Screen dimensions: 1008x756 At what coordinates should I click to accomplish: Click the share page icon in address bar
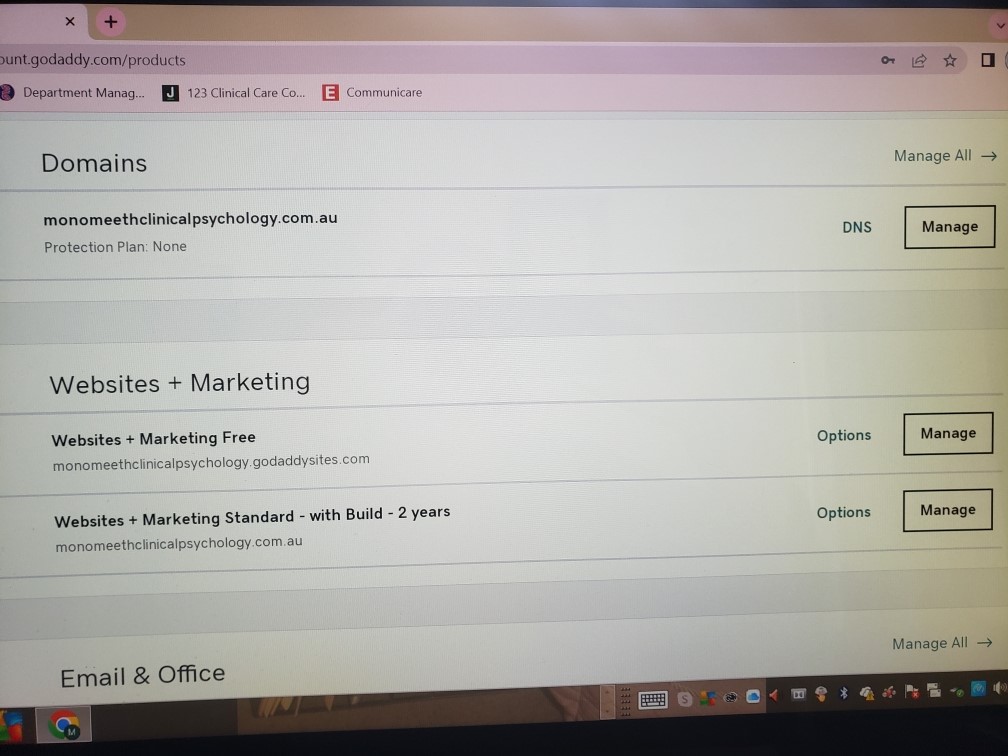pyautogui.click(x=919, y=61)
